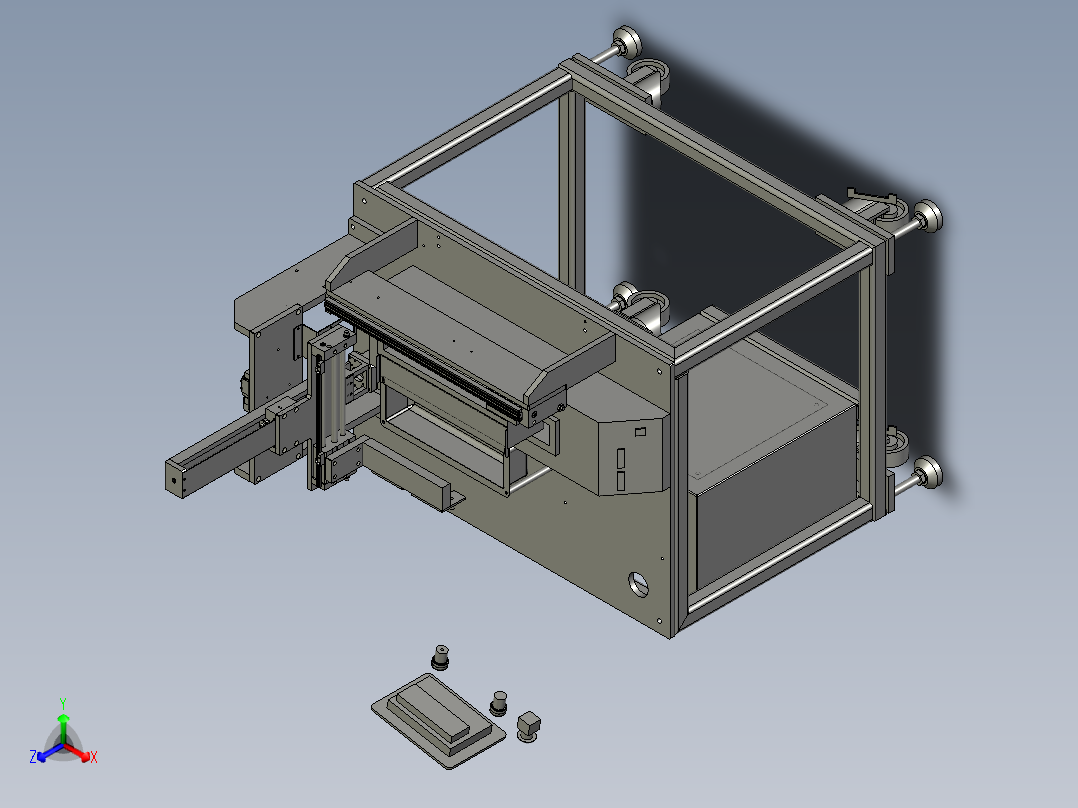Select the flat tray plate below the machine
The image size is (1078, 808).
click(x=439, y=721)
